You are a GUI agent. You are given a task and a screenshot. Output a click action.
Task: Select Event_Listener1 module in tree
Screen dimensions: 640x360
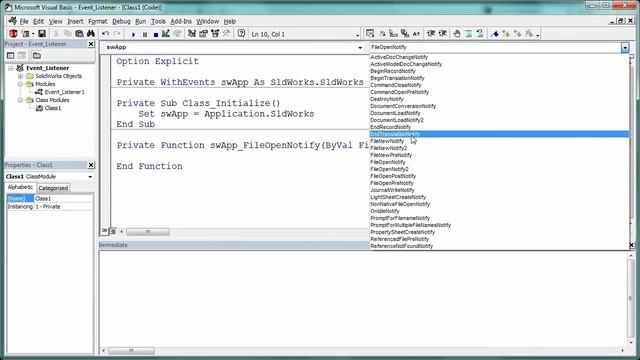click(x=64, y=92)
